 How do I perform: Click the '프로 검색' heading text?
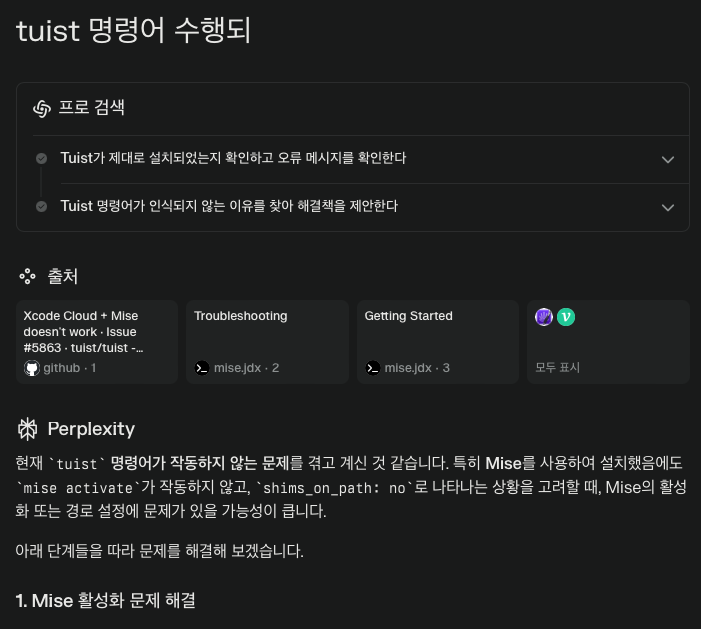point(92,108)
